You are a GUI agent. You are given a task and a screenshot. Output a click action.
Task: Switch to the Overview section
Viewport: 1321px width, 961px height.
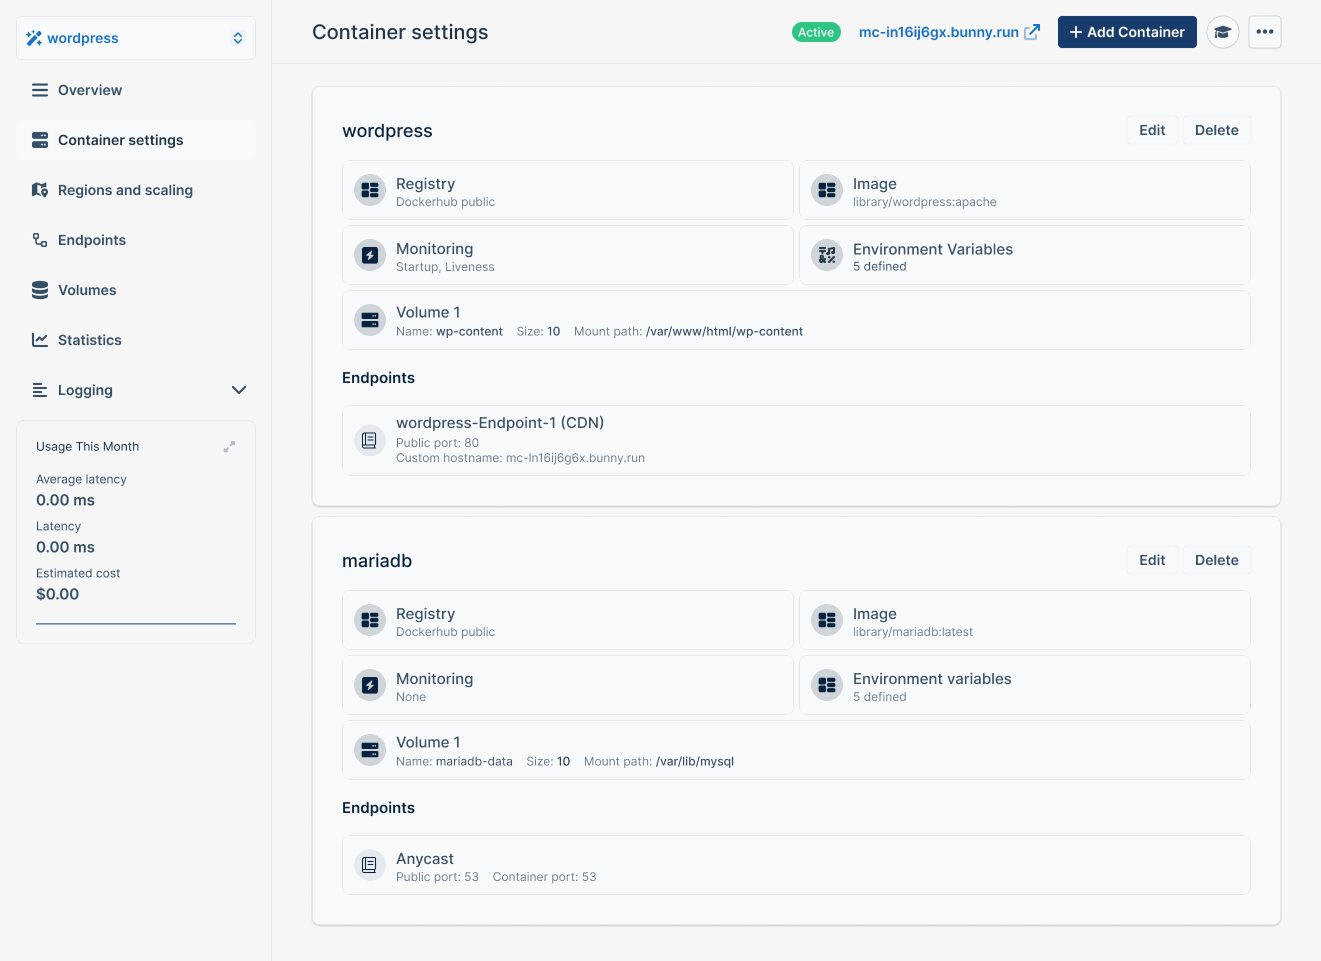coord(90,90)
